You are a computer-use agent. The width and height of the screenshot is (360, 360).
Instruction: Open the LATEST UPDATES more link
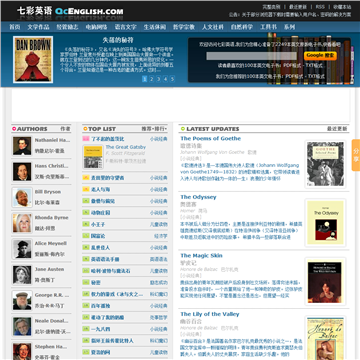tap(337, 129)
